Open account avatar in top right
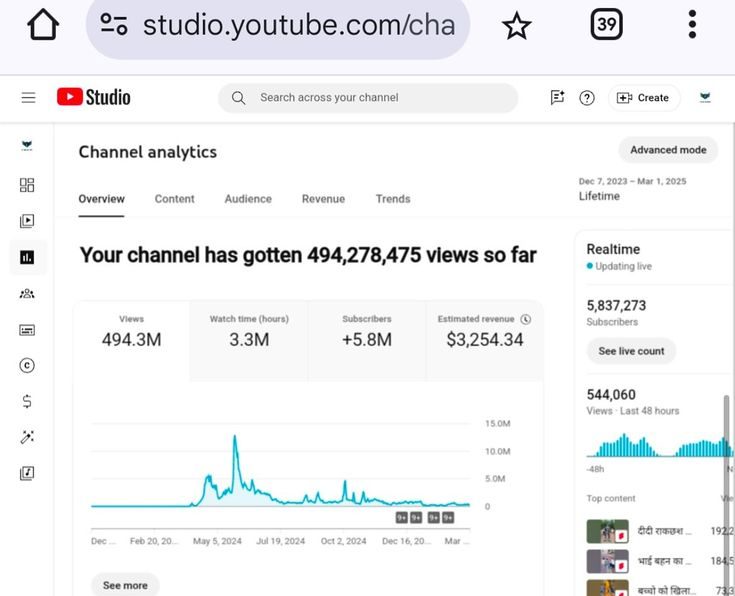The height and width of the screenshot is (596, 735). tap(705, 97)
